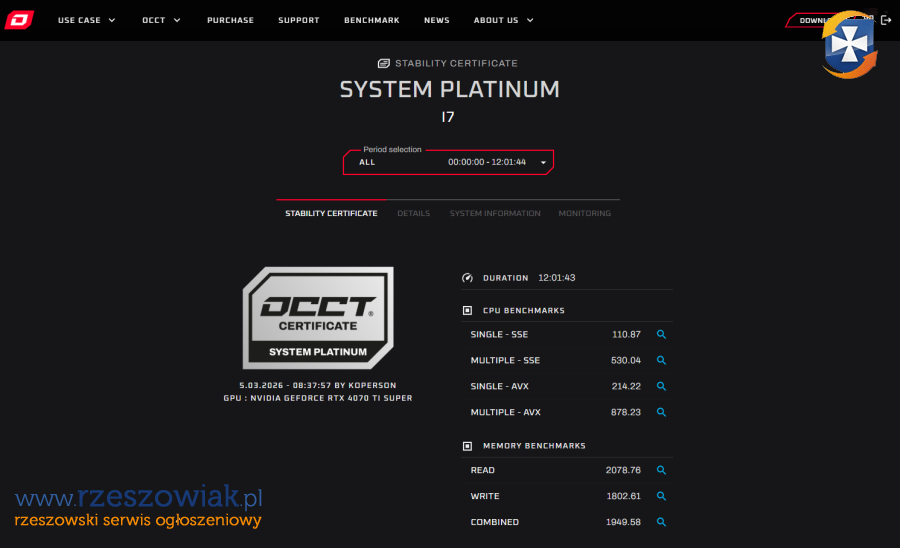Click the CPU Benchmarks section icon

(x=467, y=311)
